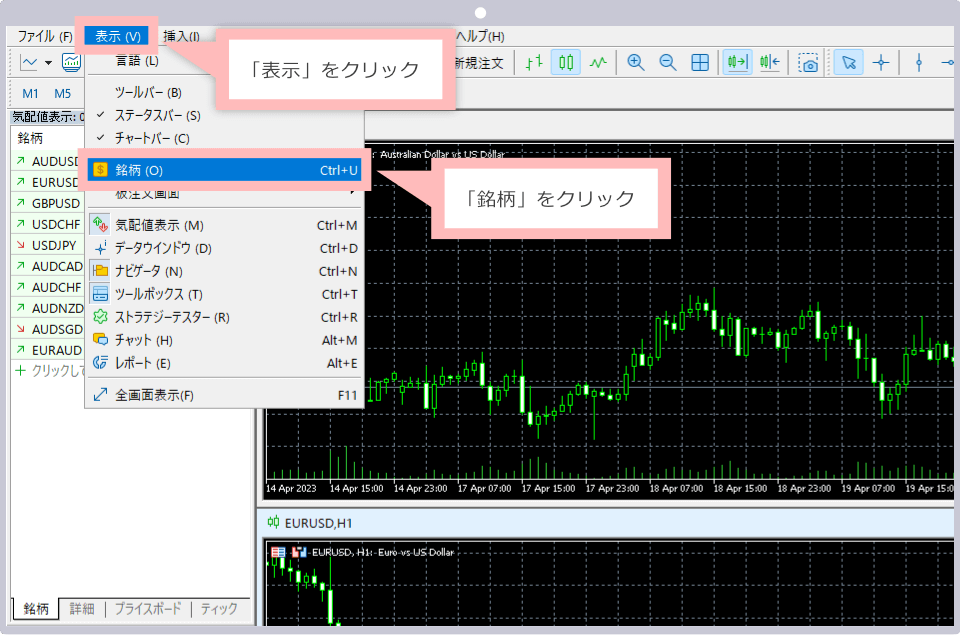Select the M5 timeframe button

pos(63,93)
